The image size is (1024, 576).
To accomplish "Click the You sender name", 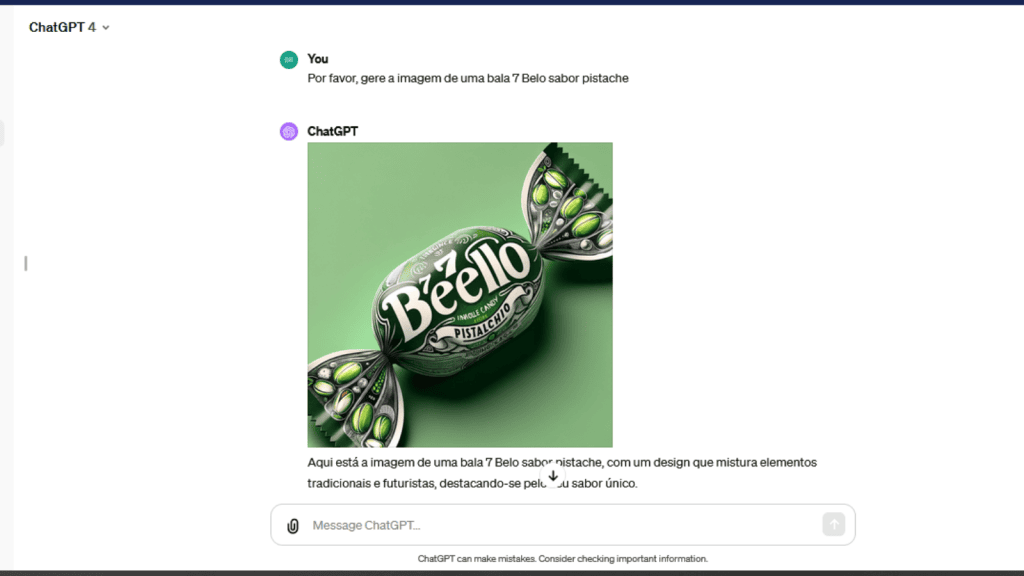I will pos(318,59).
